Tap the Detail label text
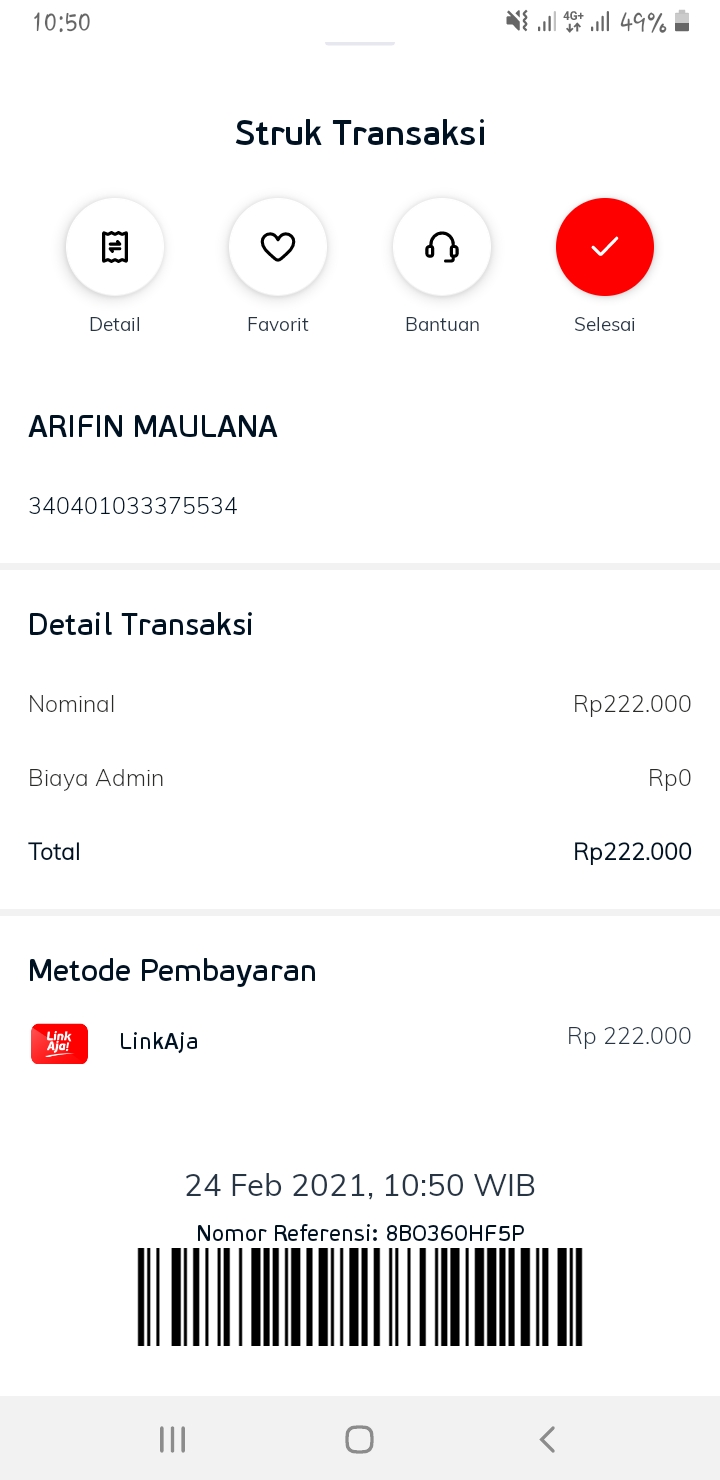The width and height of the screenshot is (720, 1480). tap(115, 324)
